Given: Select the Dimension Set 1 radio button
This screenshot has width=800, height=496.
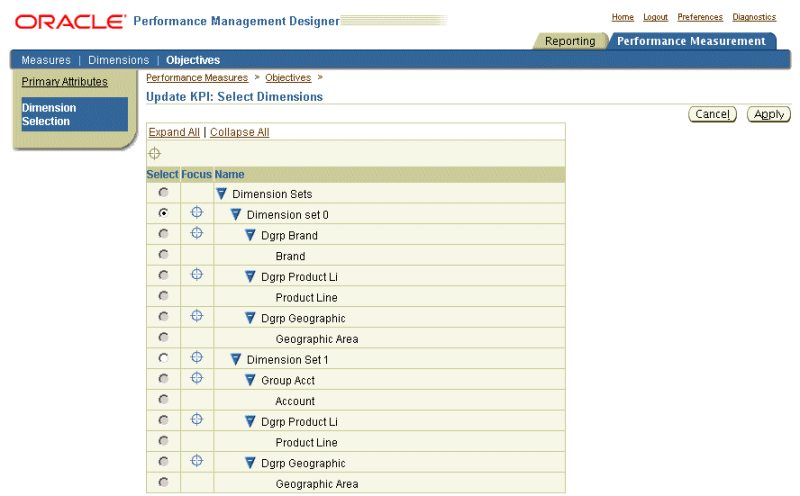Looking at the screenshot, I should click(163, 358).
